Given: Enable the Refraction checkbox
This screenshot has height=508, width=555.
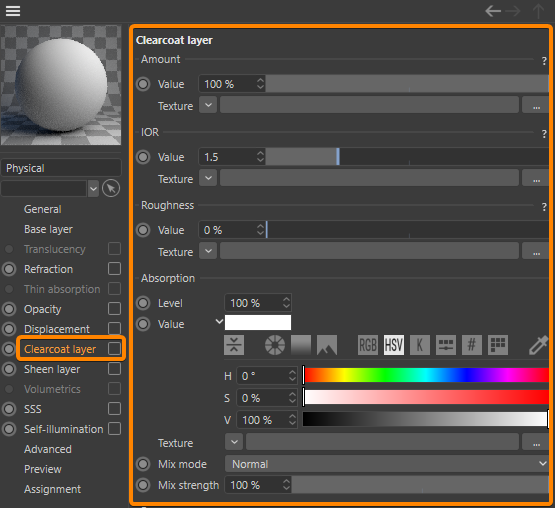Looking at the screenshot, I should 114,269.
